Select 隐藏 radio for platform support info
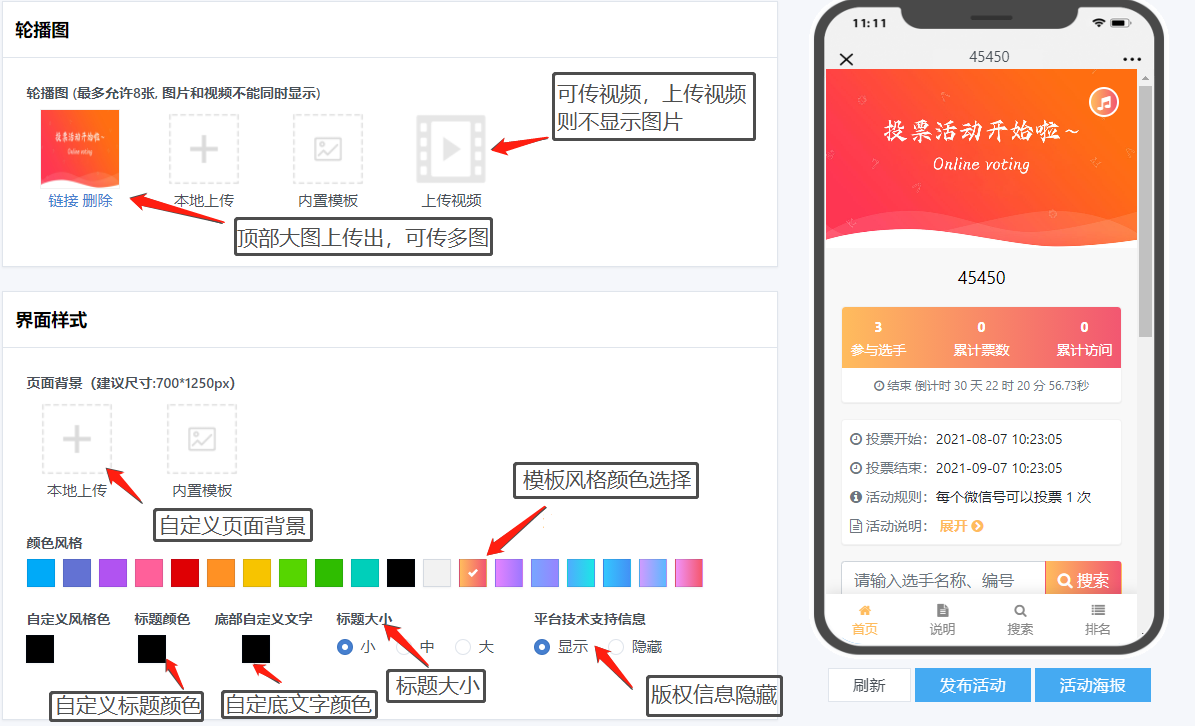 (616, 647)
